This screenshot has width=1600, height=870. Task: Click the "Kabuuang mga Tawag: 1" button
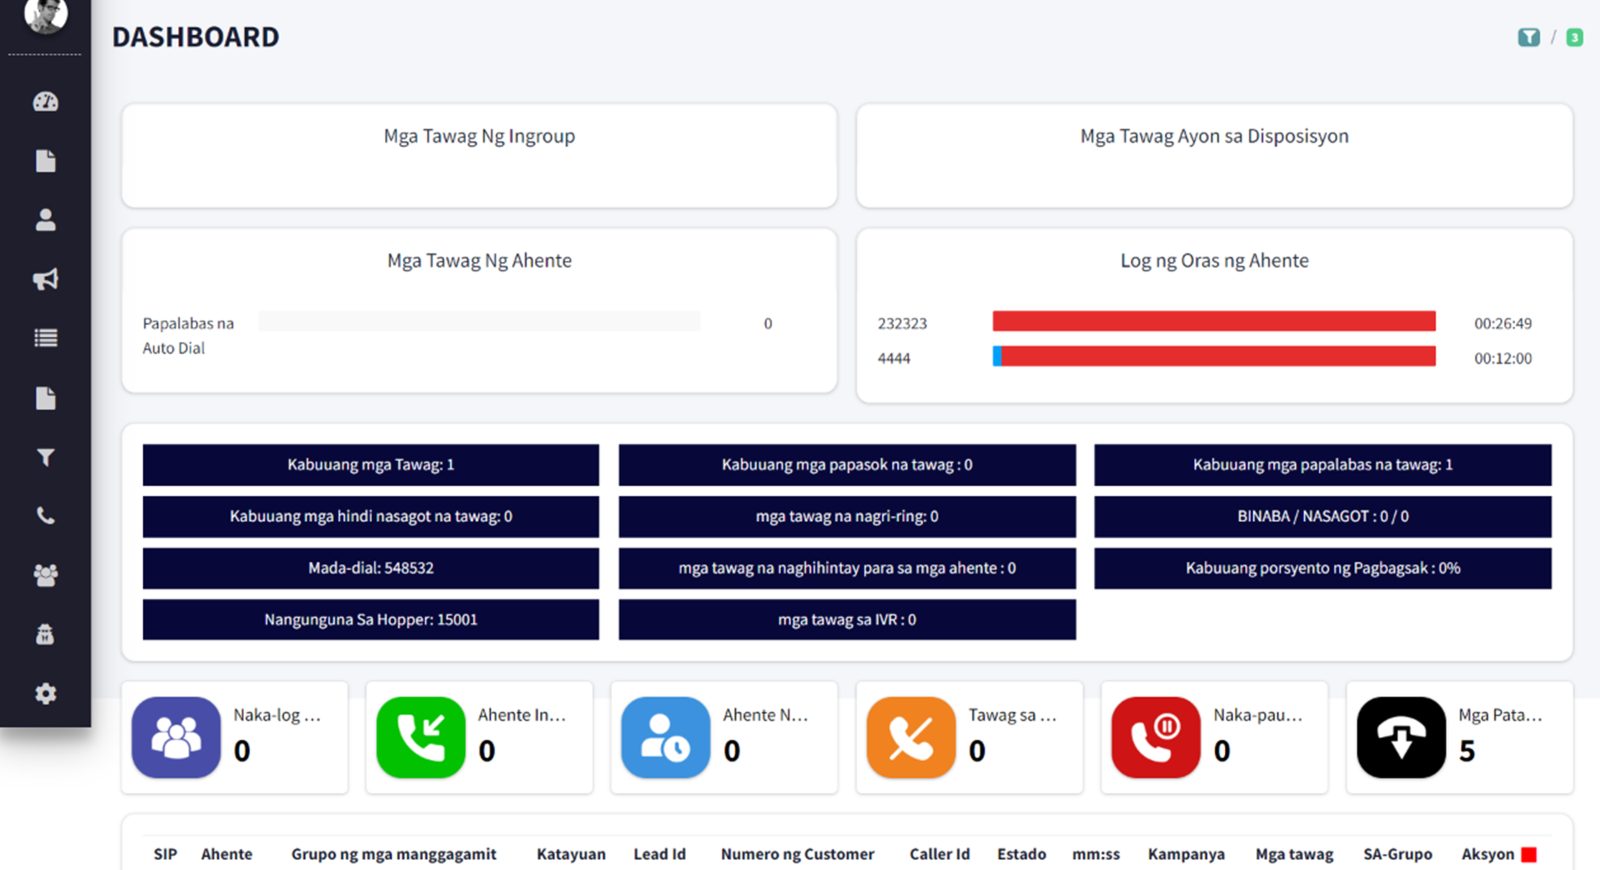coord(370,465)
